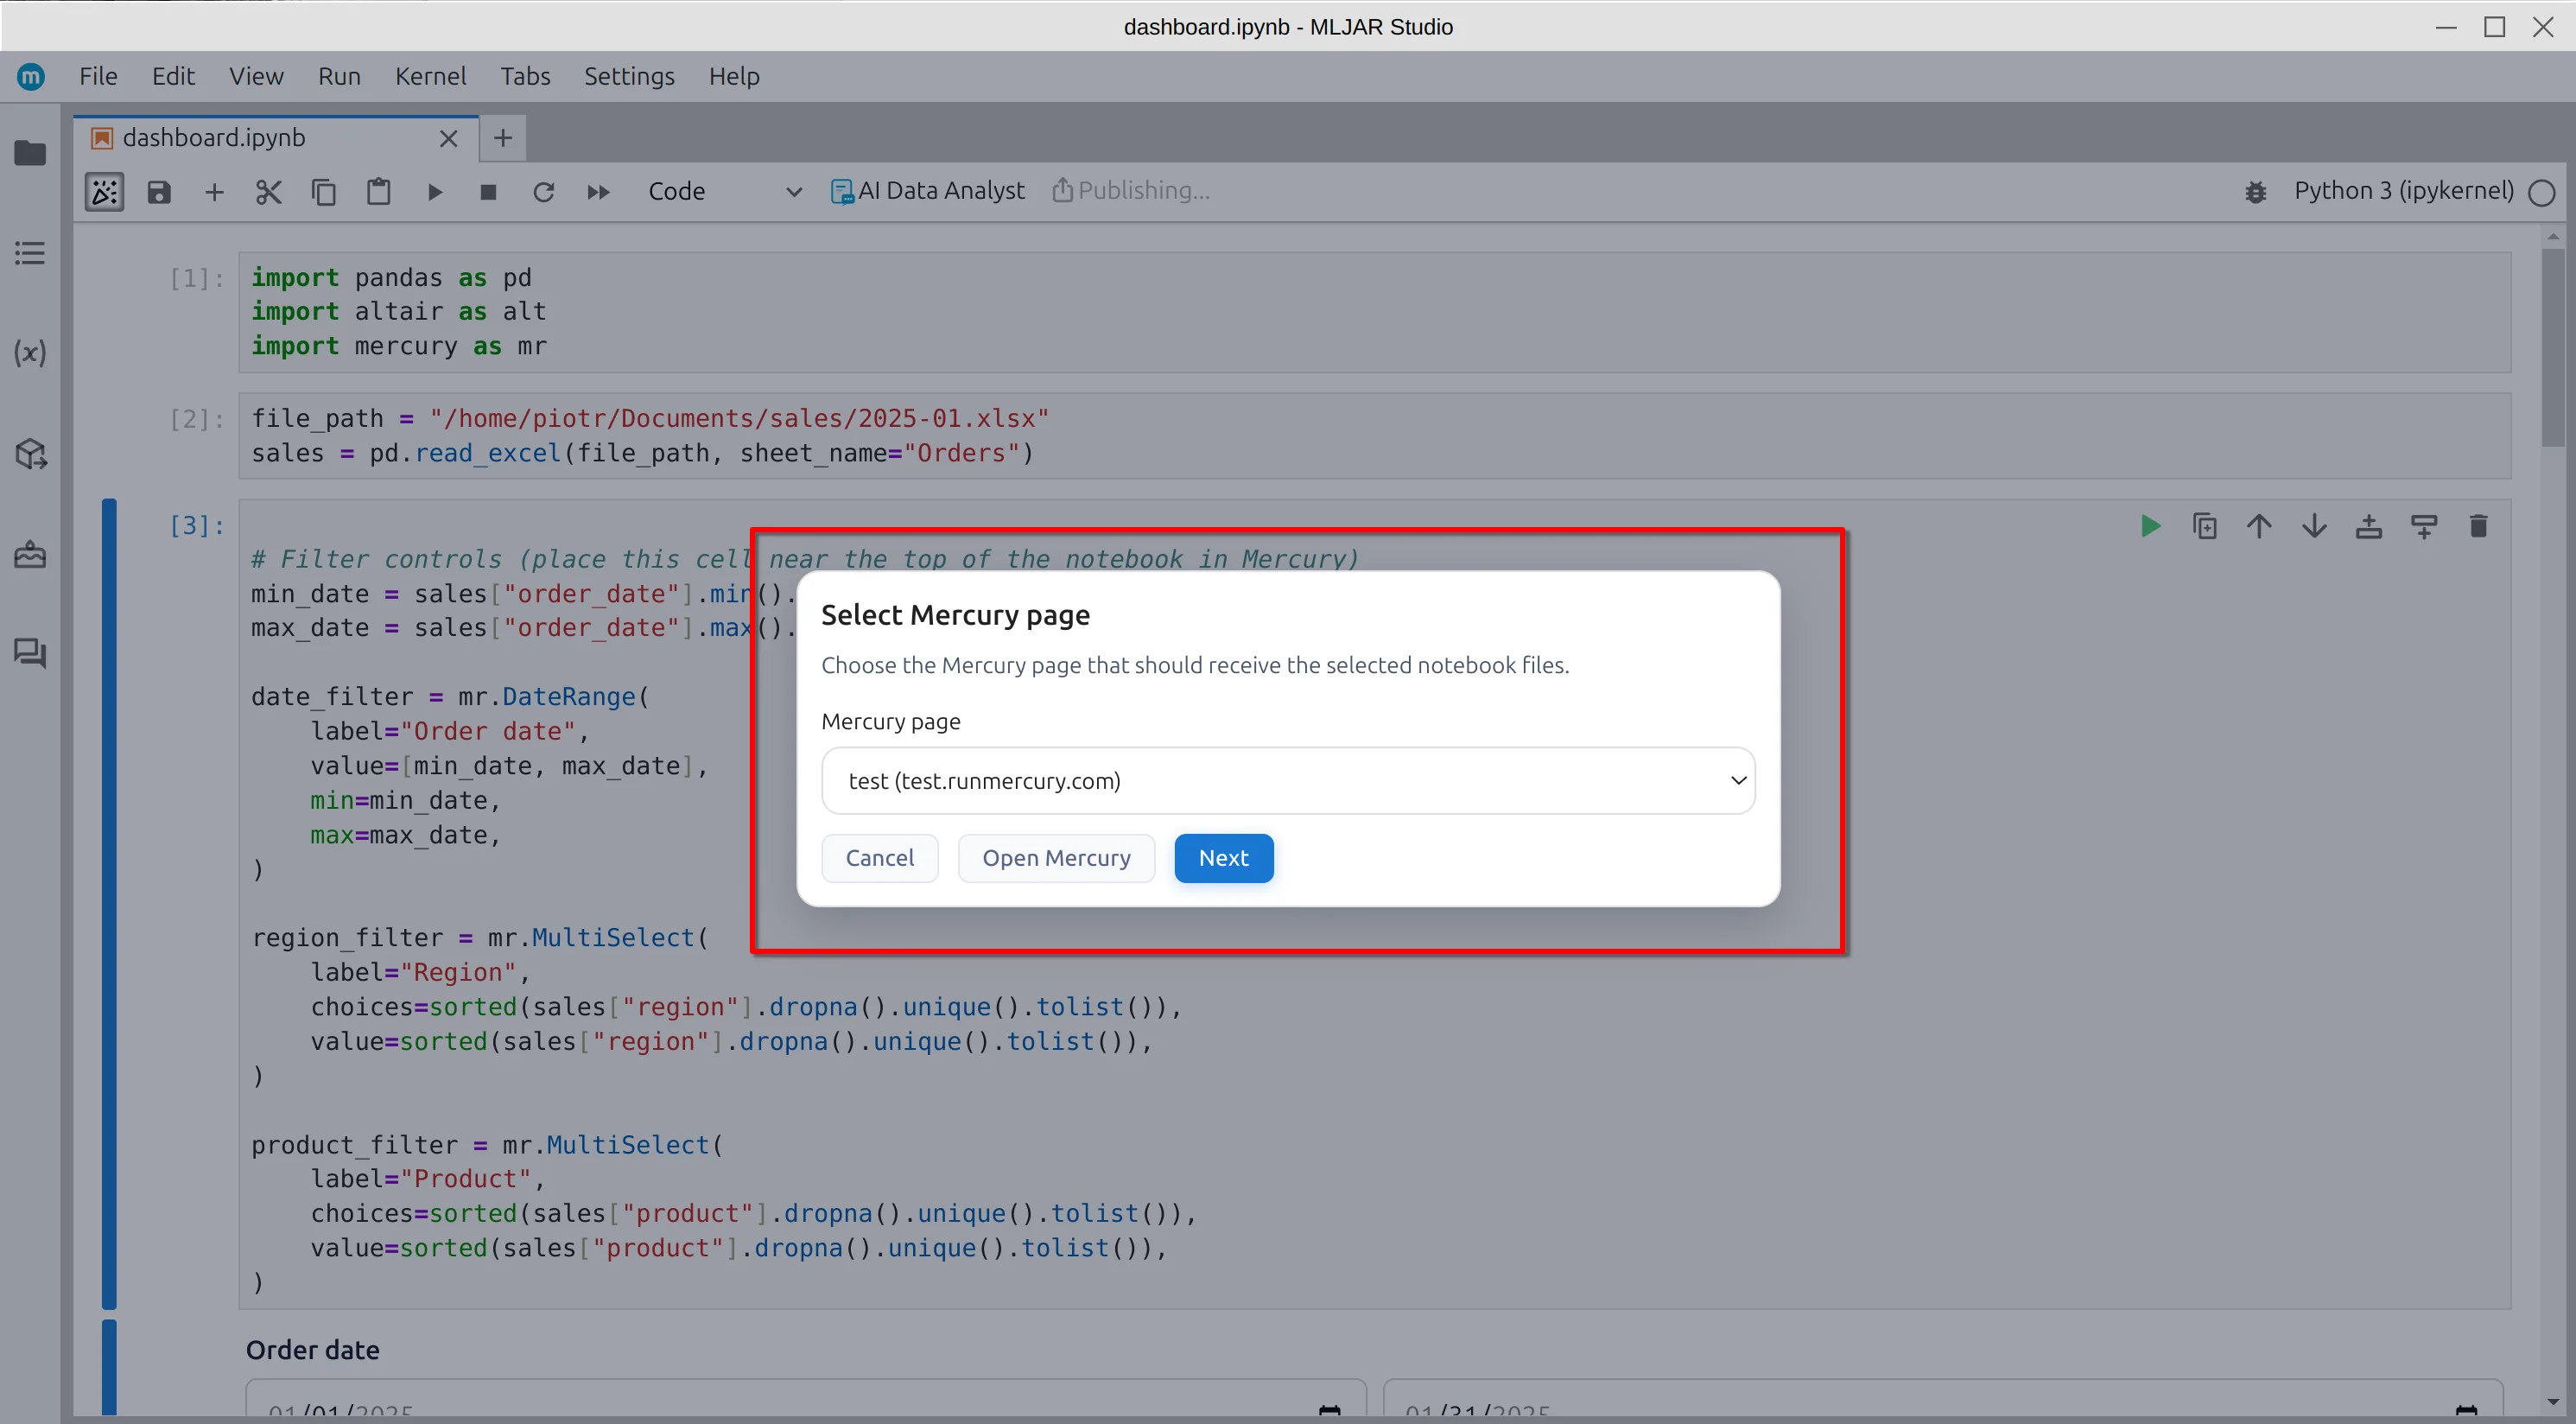The width and height of the screenshot is (2576, 1424).
Task: Click inside code cell 1 imports
Action: [x=1374, y=312]
